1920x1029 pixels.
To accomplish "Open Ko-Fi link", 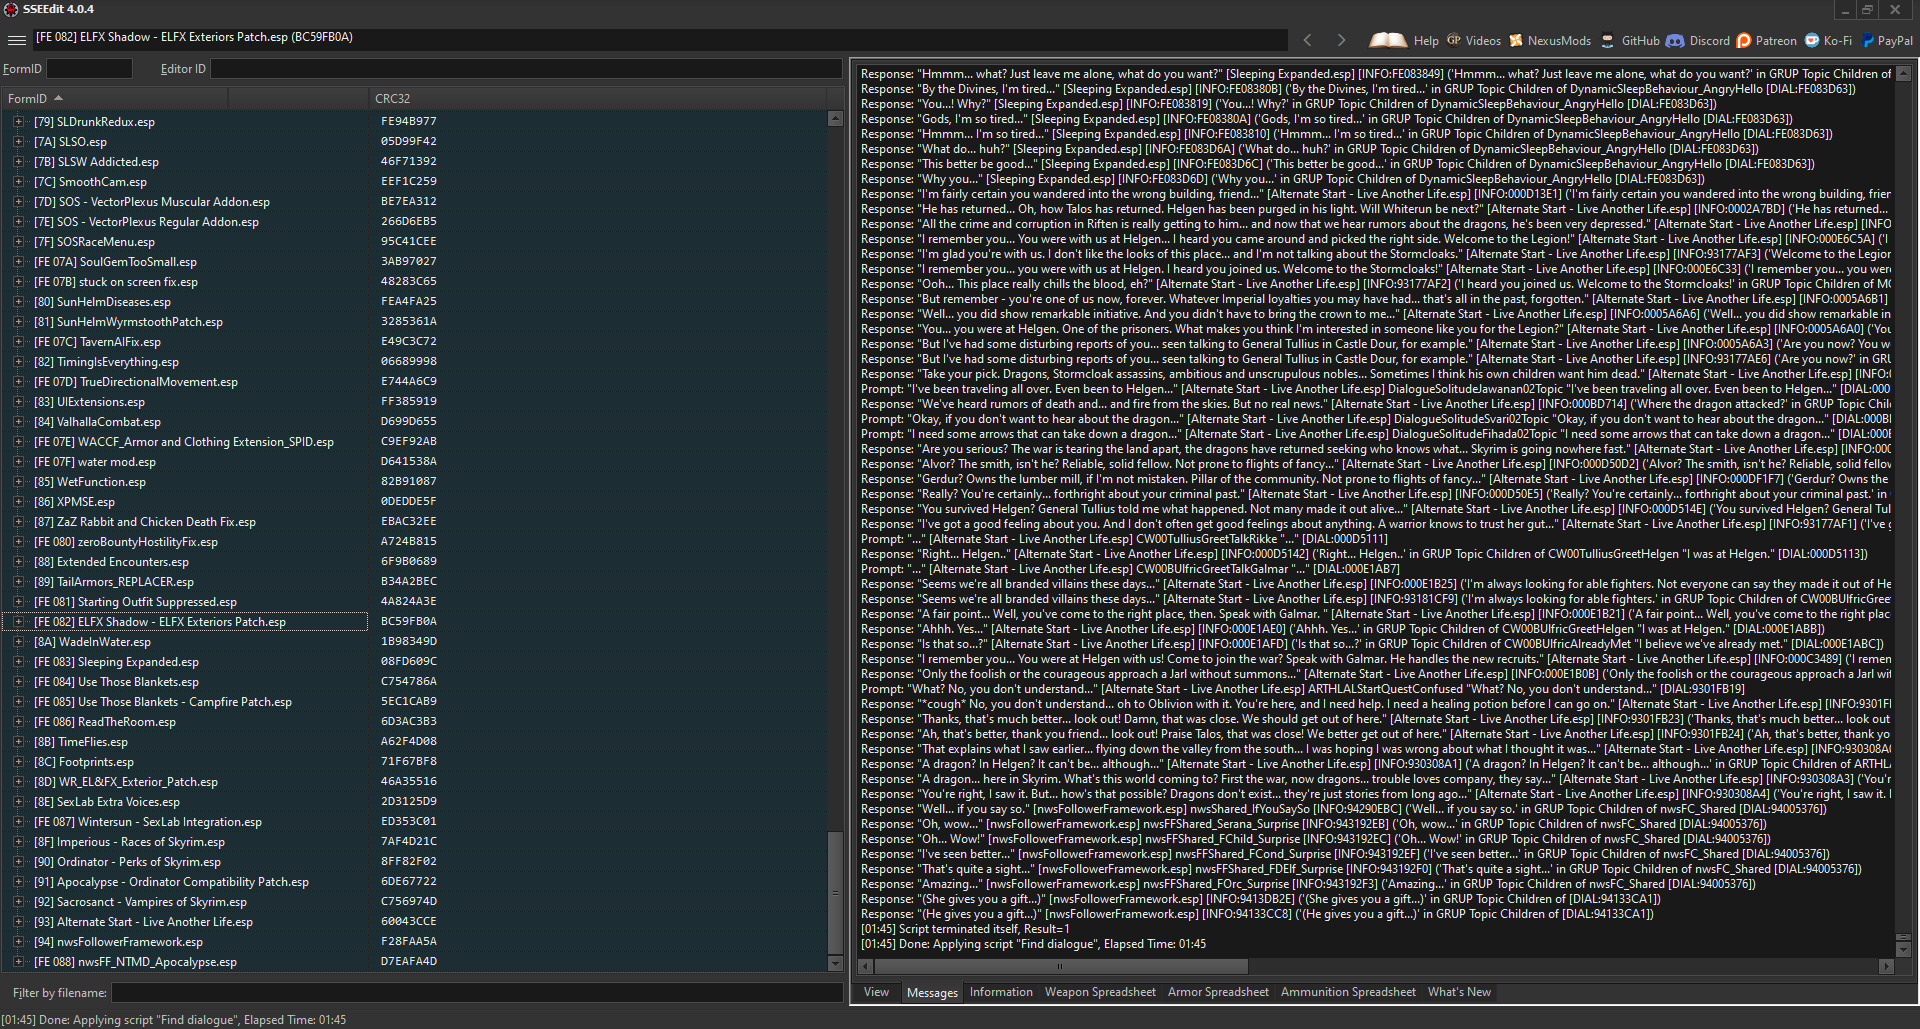I will point(1828,41).
